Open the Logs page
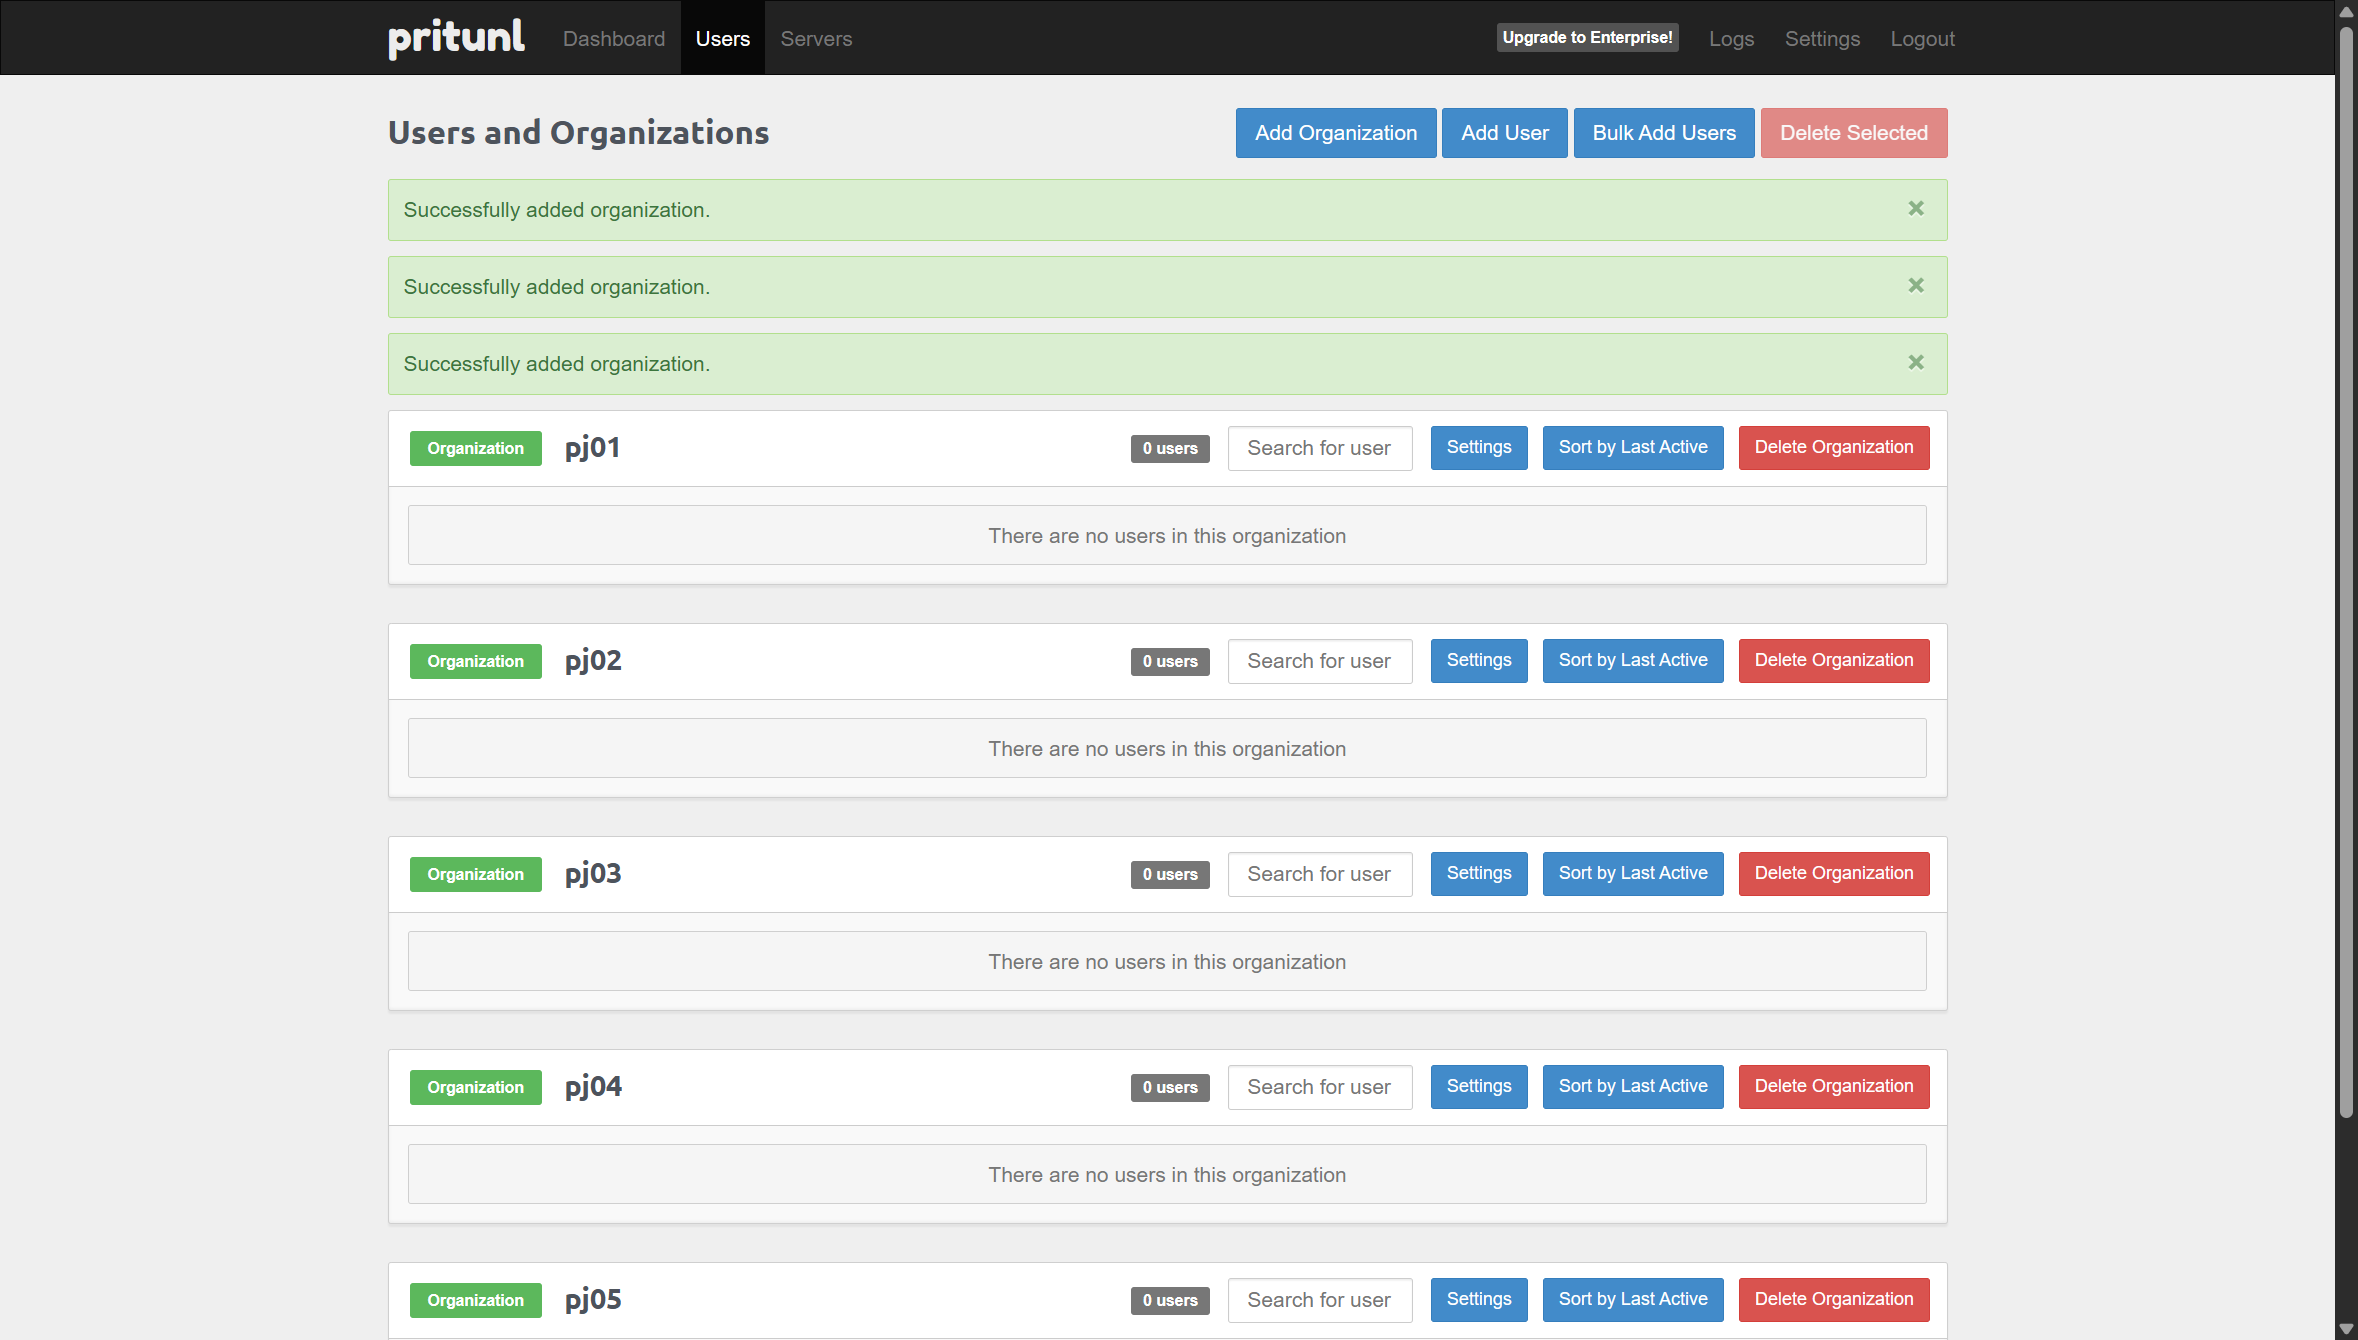The image size is (2358, 1340). coord(1731,38)
